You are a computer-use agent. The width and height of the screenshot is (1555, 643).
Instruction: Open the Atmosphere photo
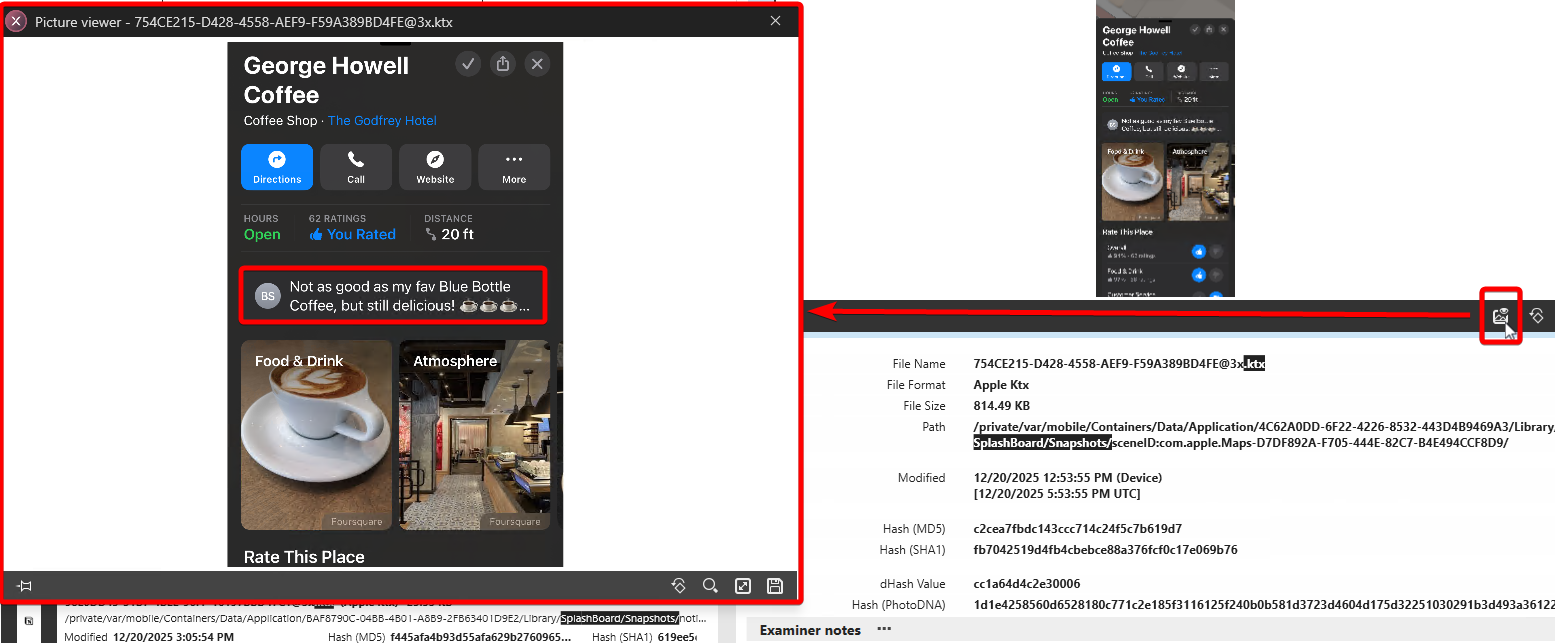[475, 435]
